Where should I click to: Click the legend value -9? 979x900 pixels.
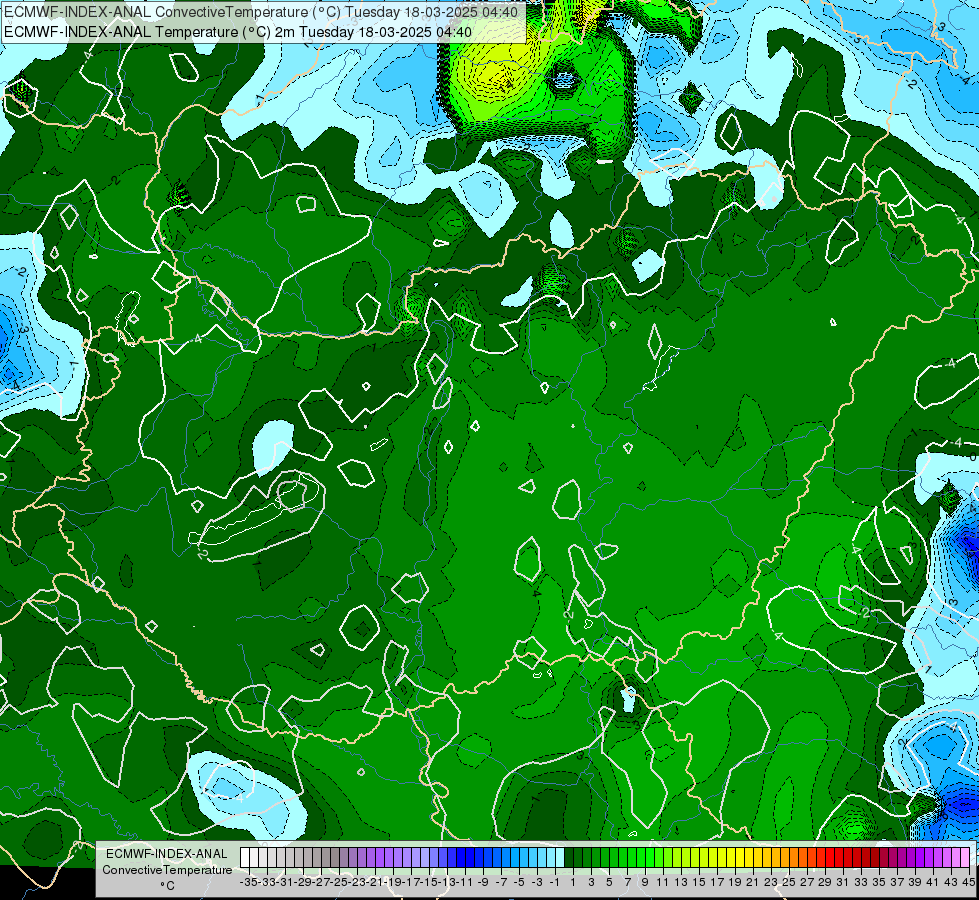483,883
